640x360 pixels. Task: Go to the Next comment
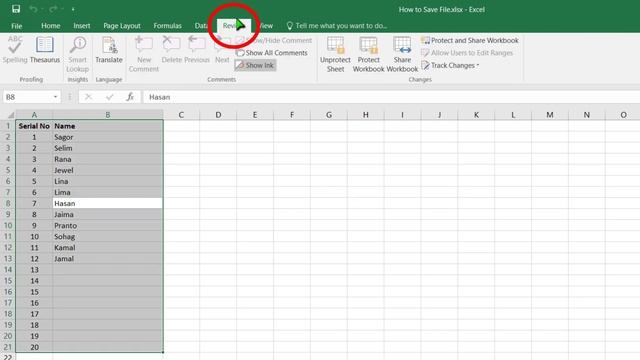point(222,50)
